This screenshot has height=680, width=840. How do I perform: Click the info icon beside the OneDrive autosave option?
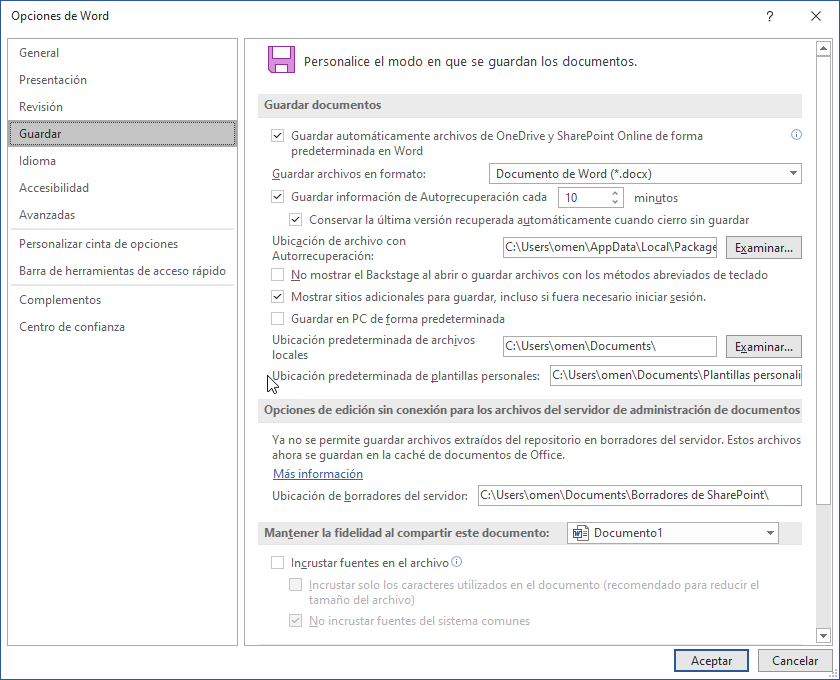(x=796, y=134)
